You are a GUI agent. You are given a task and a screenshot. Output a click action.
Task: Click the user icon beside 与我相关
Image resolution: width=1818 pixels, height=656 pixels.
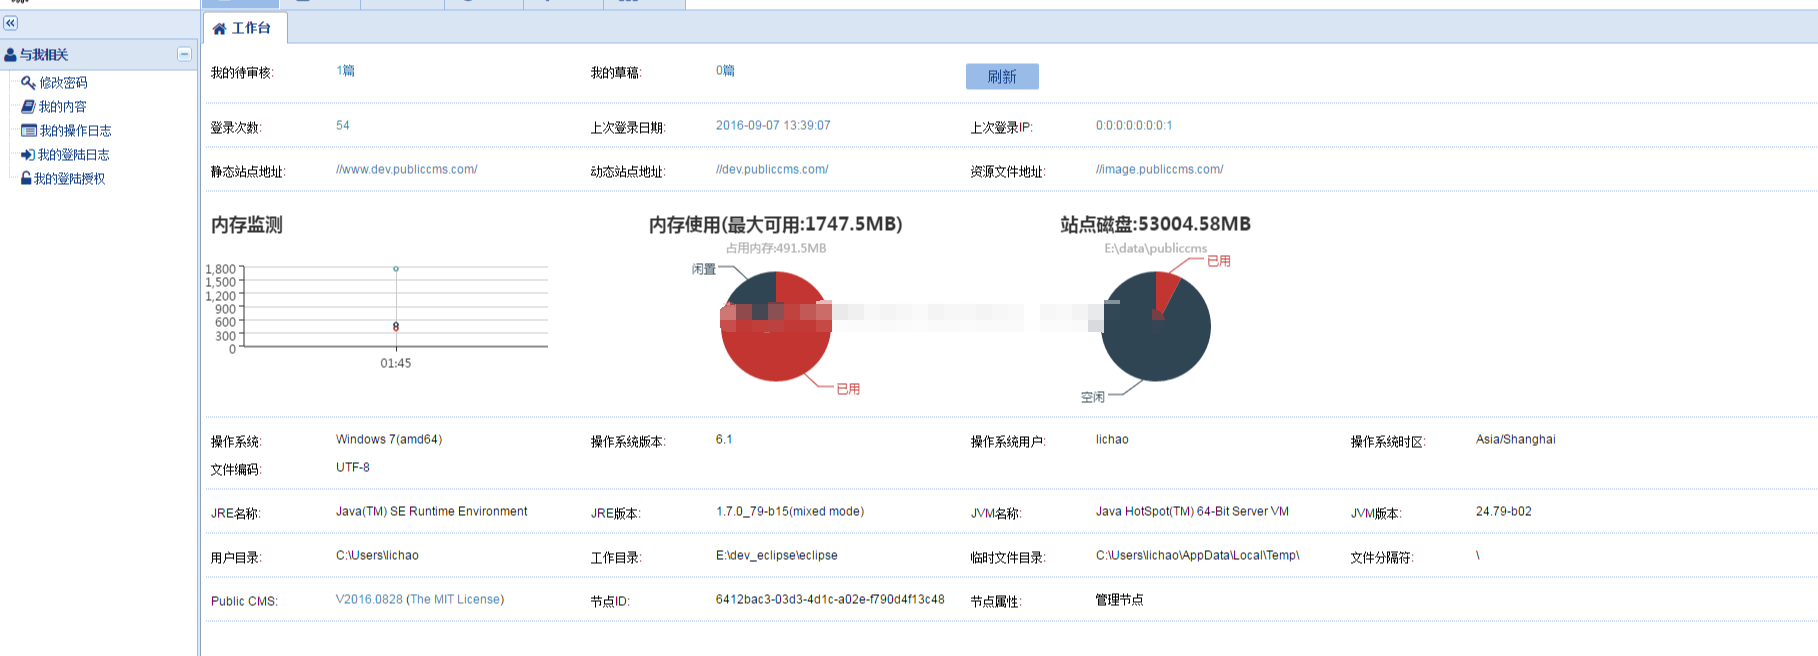click(x=10, y=55)
